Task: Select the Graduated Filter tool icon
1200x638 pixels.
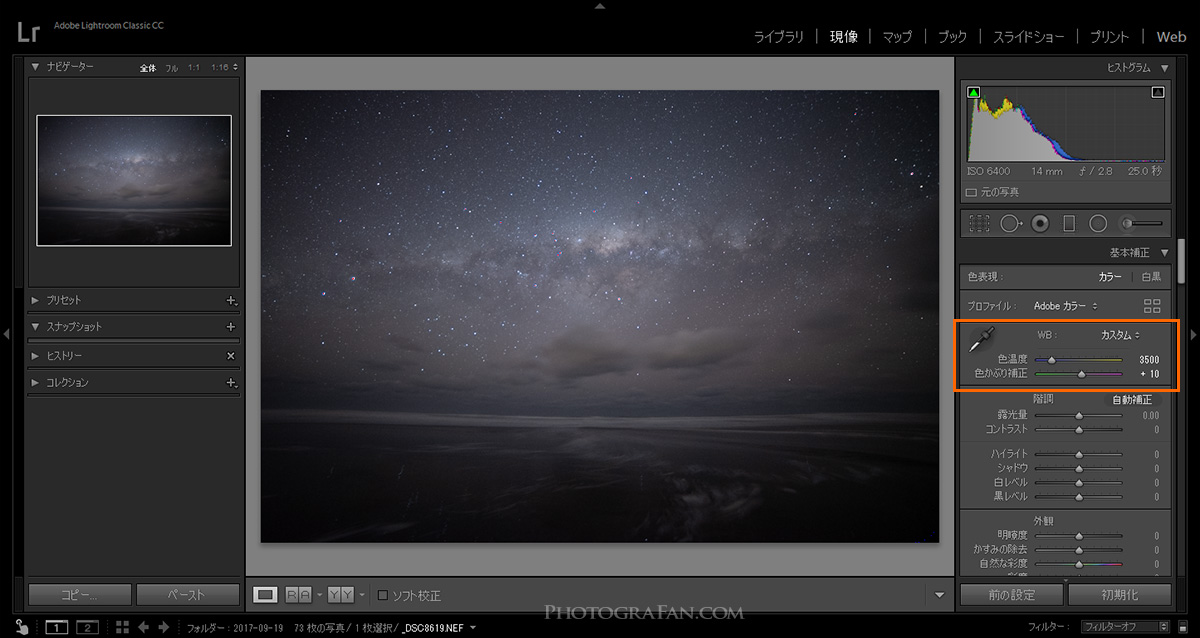Action: [1068, 224]
